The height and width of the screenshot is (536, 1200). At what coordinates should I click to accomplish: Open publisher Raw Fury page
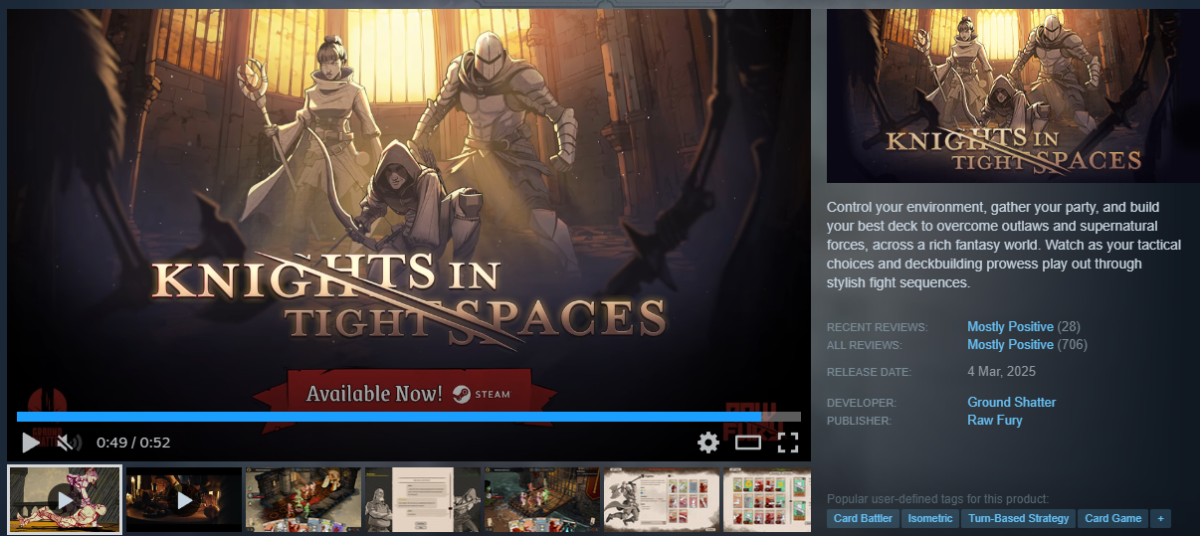[x=994, y=421]
